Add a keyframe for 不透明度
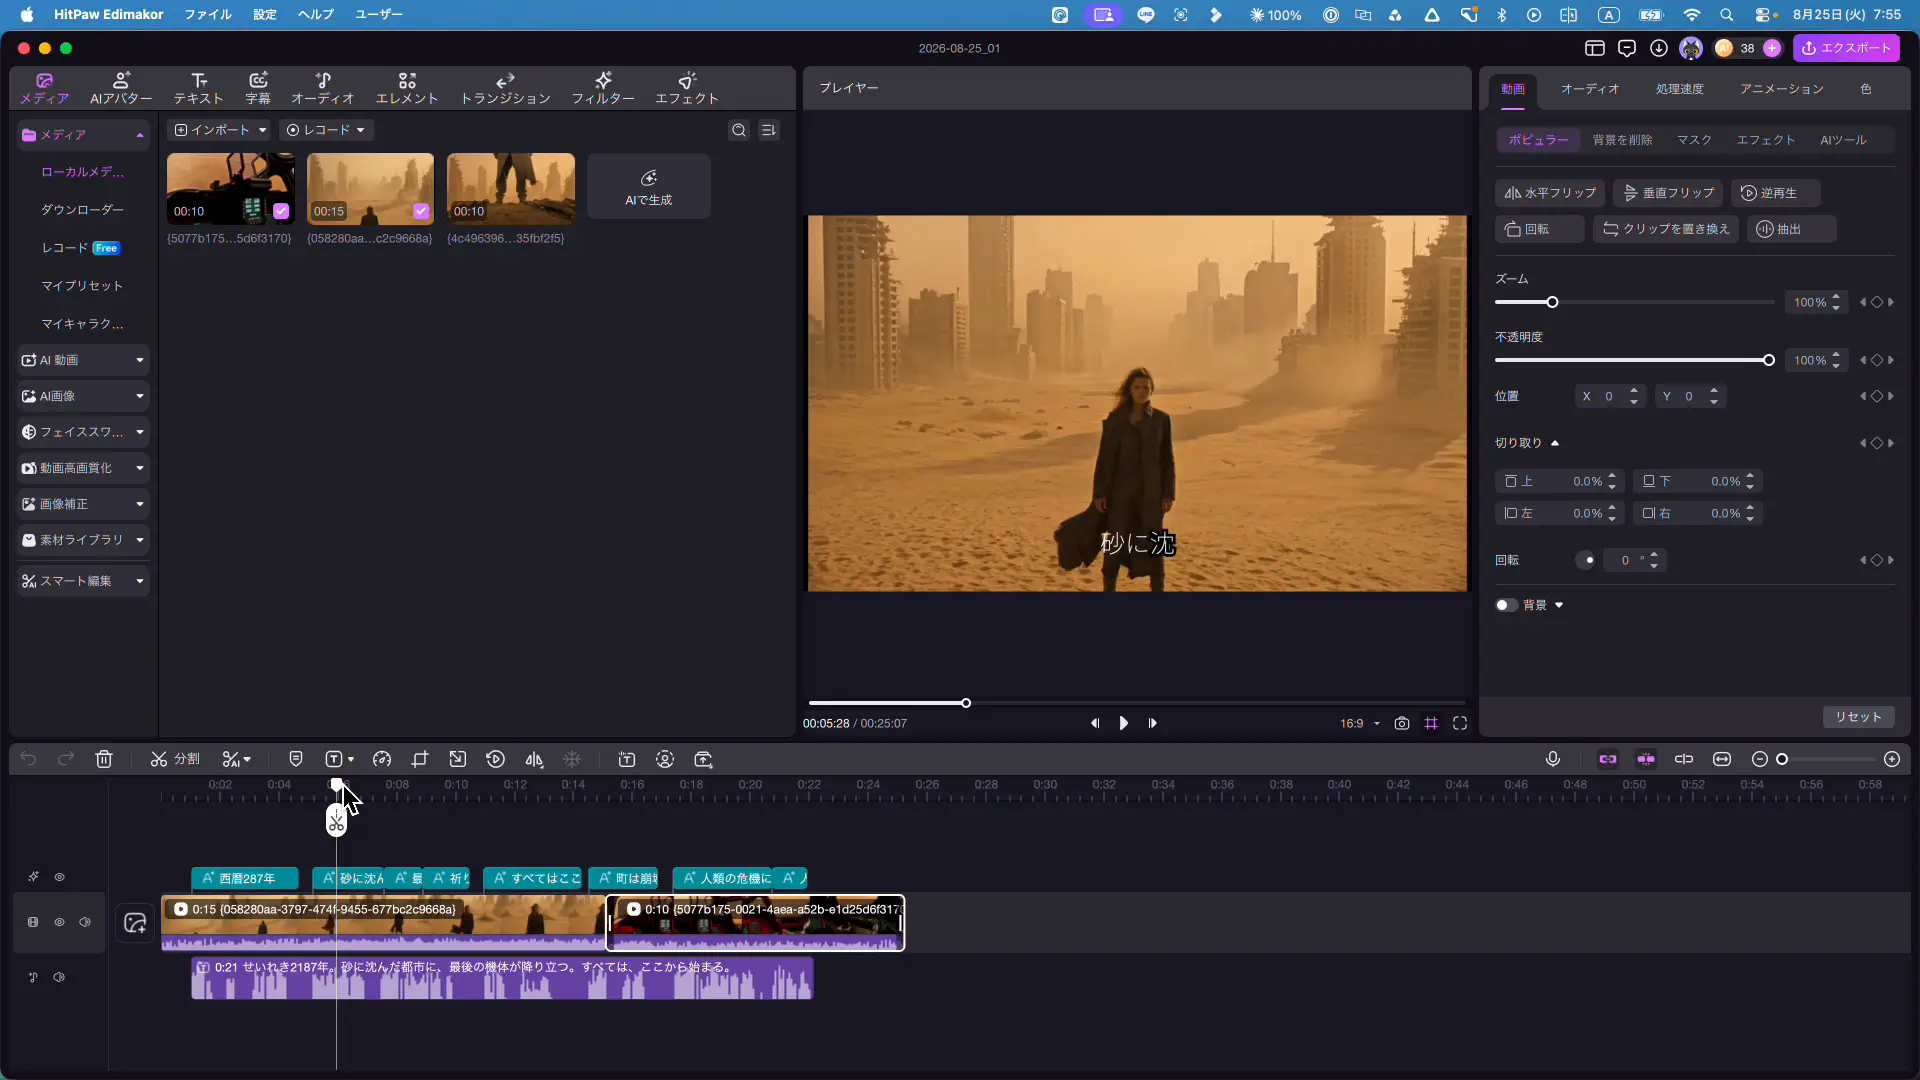The width and height of the screenshot is (1920, 1080). [1877, 360]
